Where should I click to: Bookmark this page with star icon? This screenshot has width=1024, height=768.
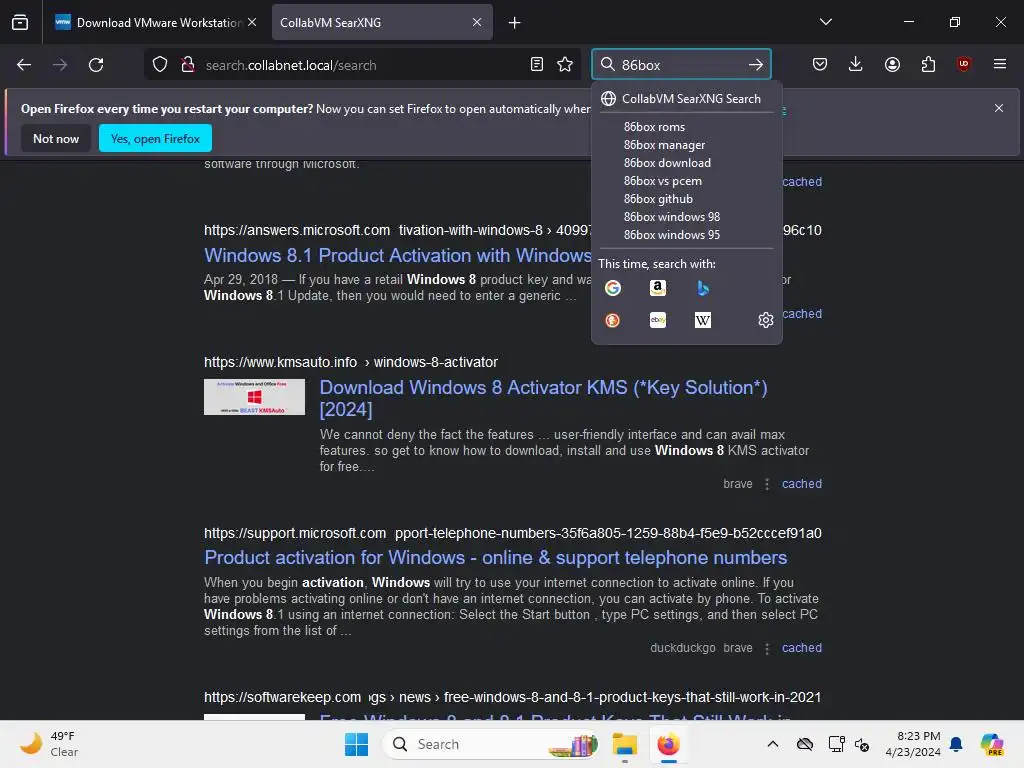[x=565, y=65]
